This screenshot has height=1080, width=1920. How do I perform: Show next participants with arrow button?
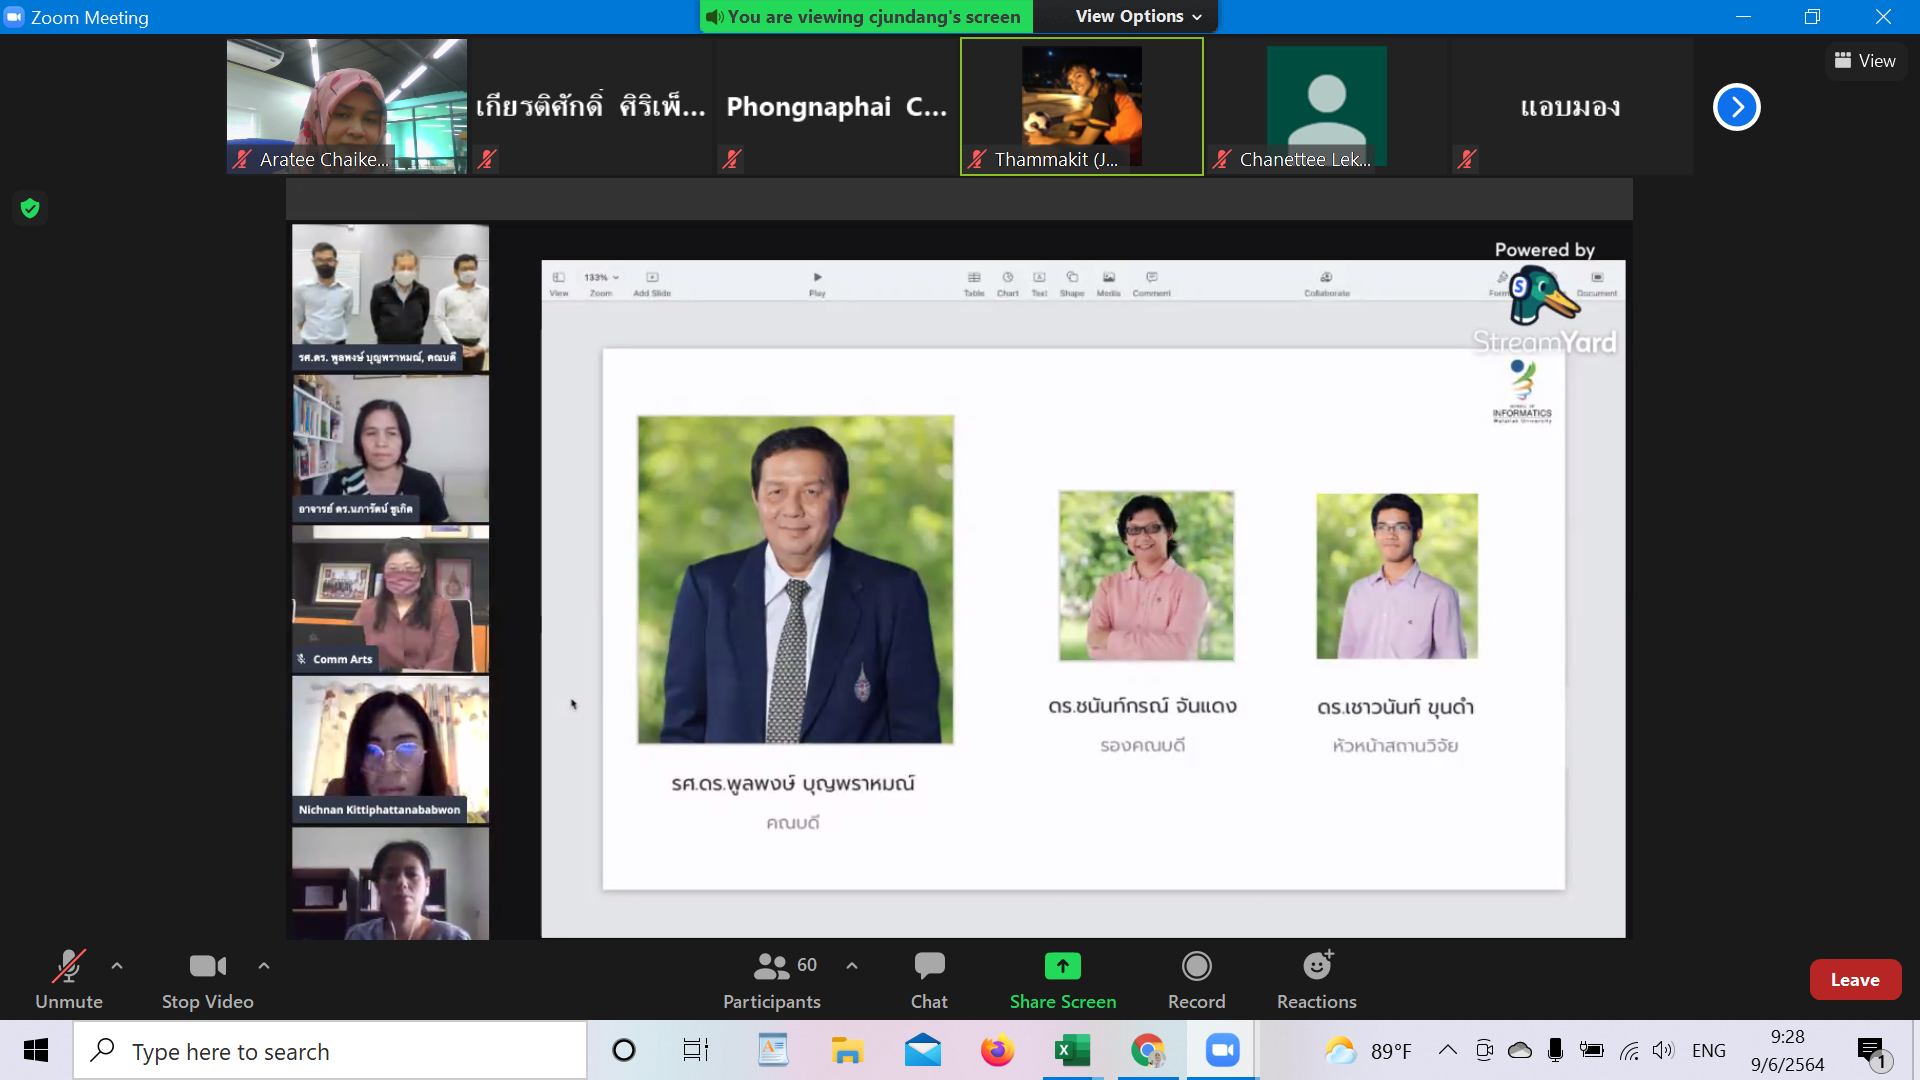(x=1736, y=107)
